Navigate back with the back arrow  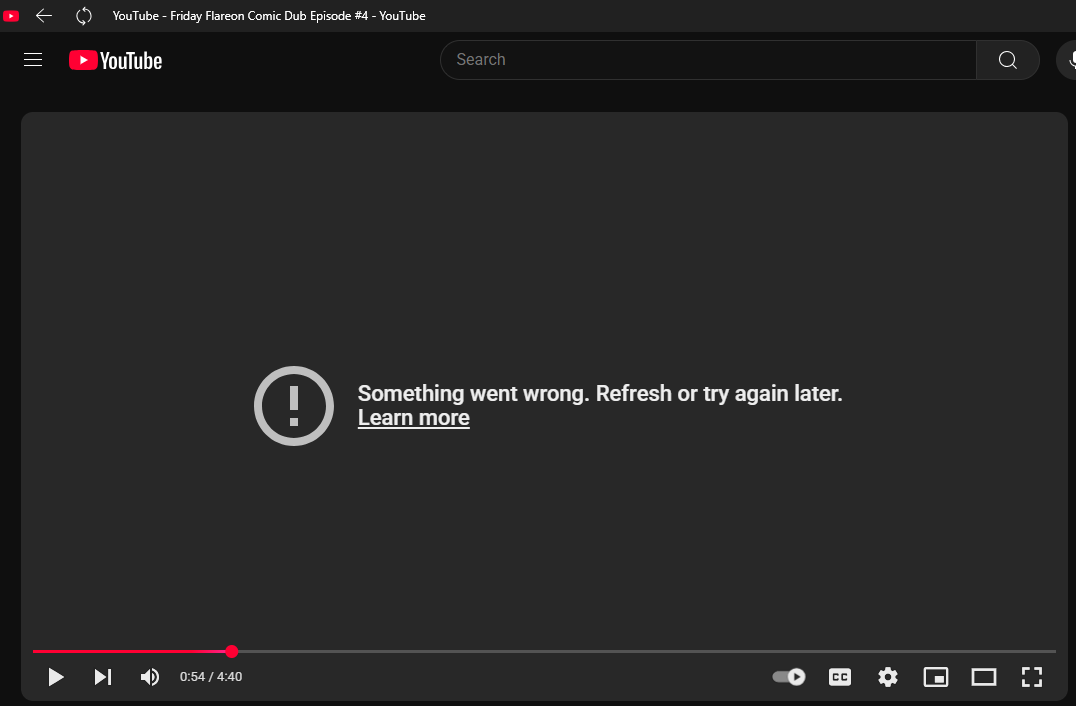[x=44, y=16]
